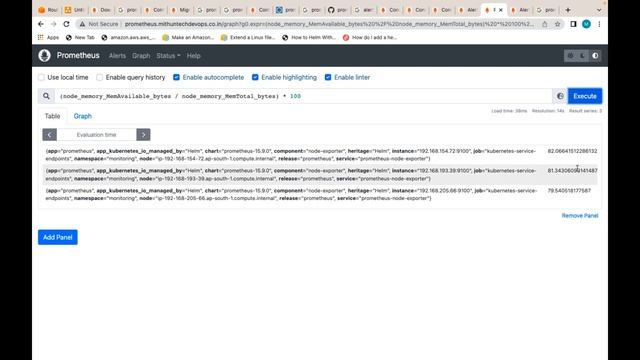The height and width of the screenshot is (360, 640).
Task: Switch to the 'Rou' first browser tab
Action: 47,10
